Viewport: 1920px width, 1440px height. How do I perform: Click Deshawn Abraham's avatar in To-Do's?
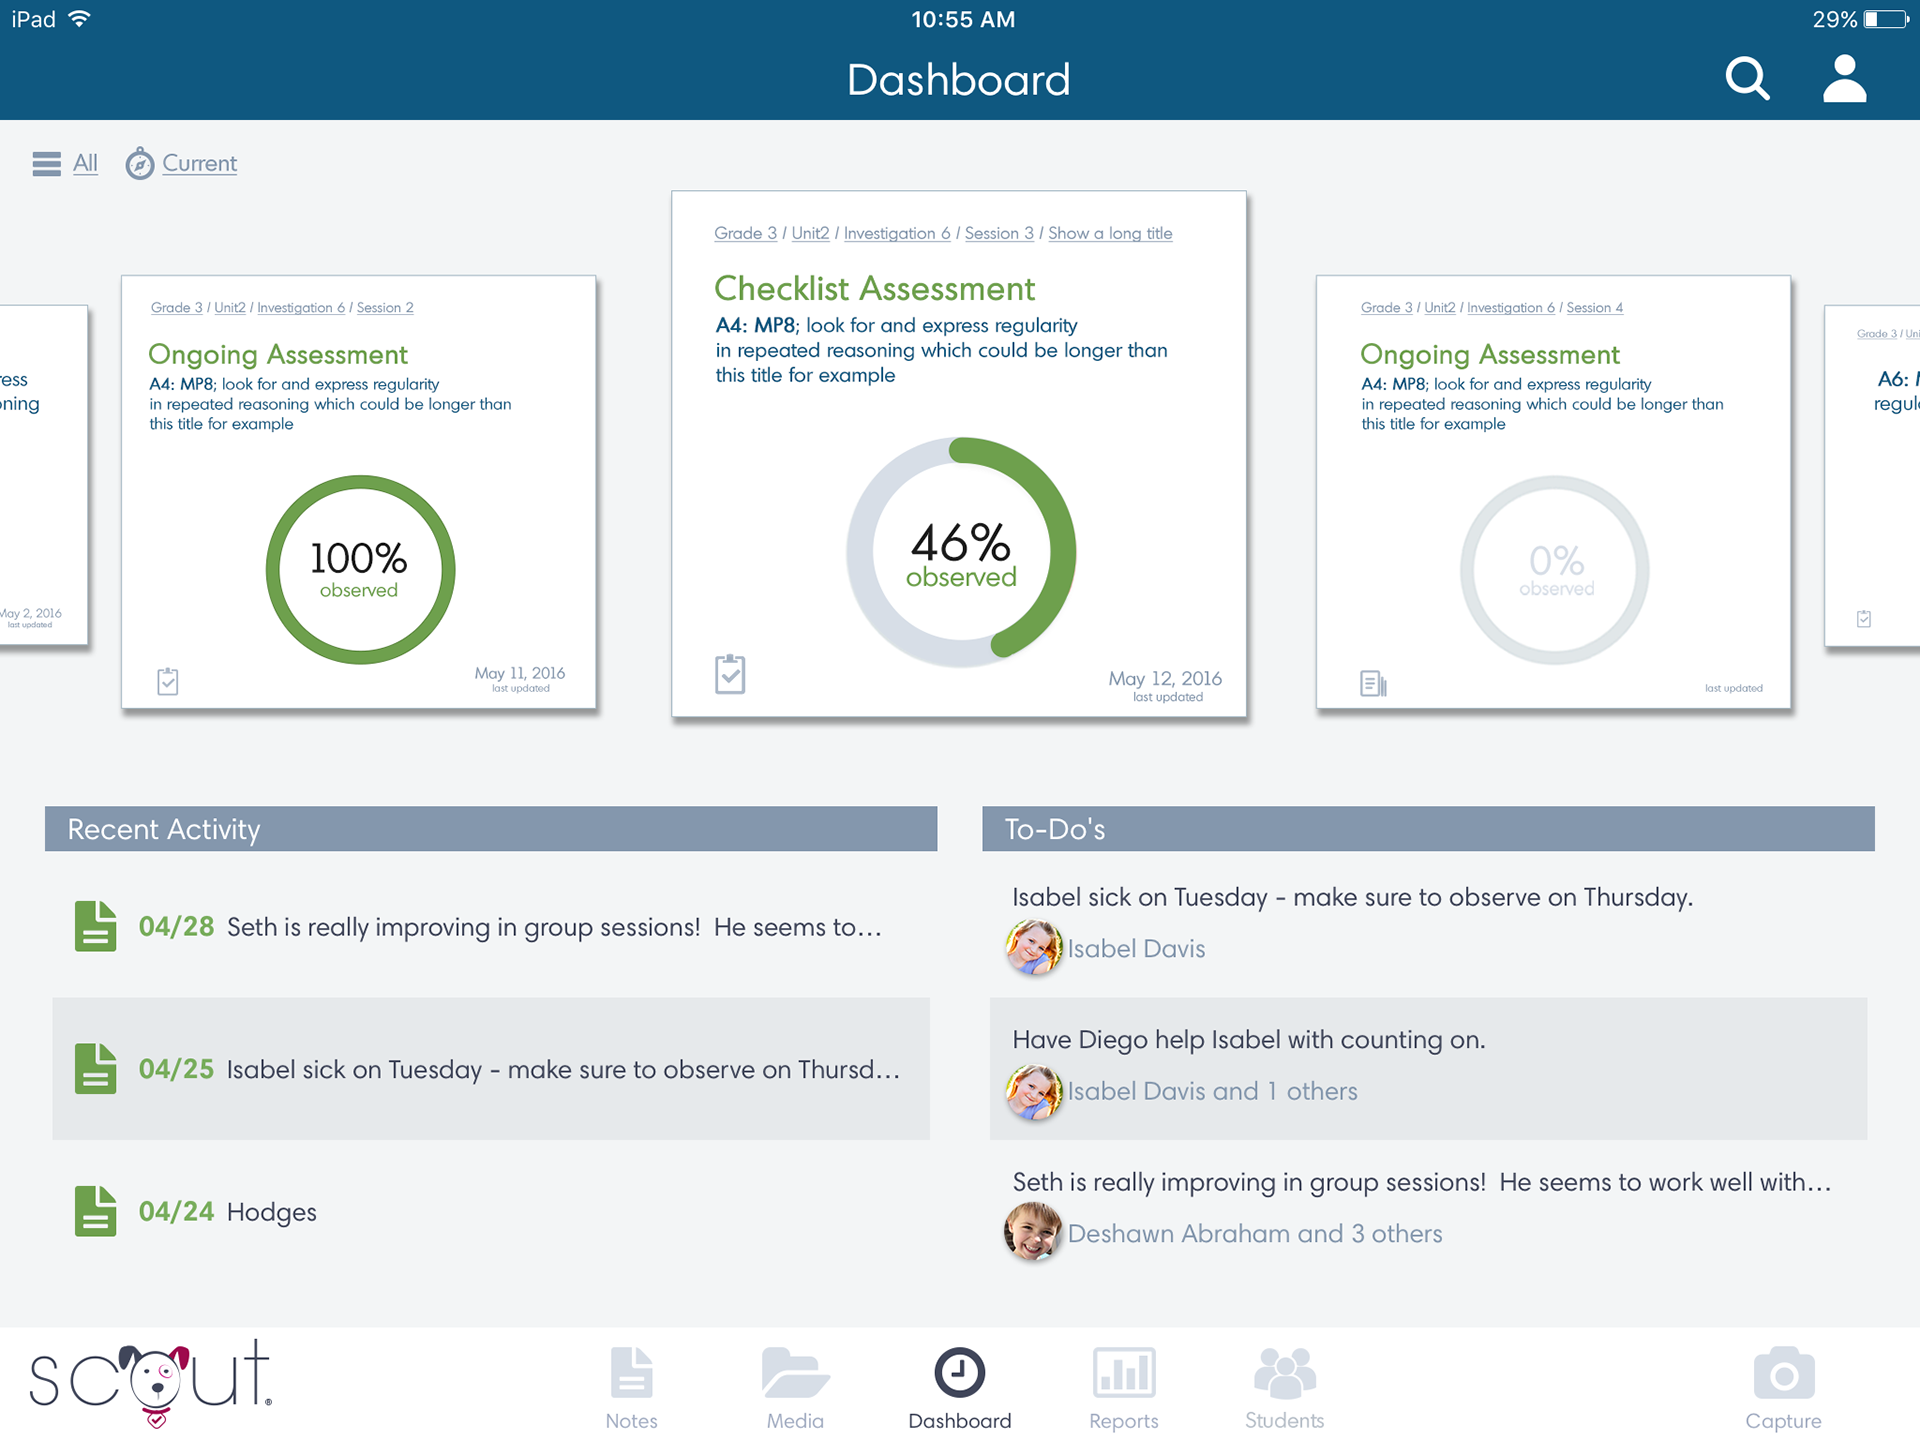pyautogui.click(x=1033, y=1232)
